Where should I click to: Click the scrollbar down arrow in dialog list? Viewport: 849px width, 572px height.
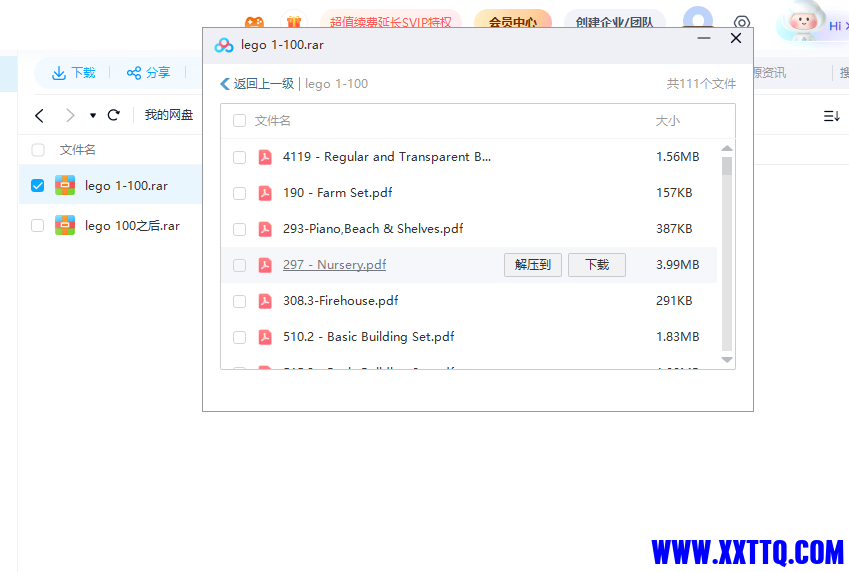(x=727, y=360)
